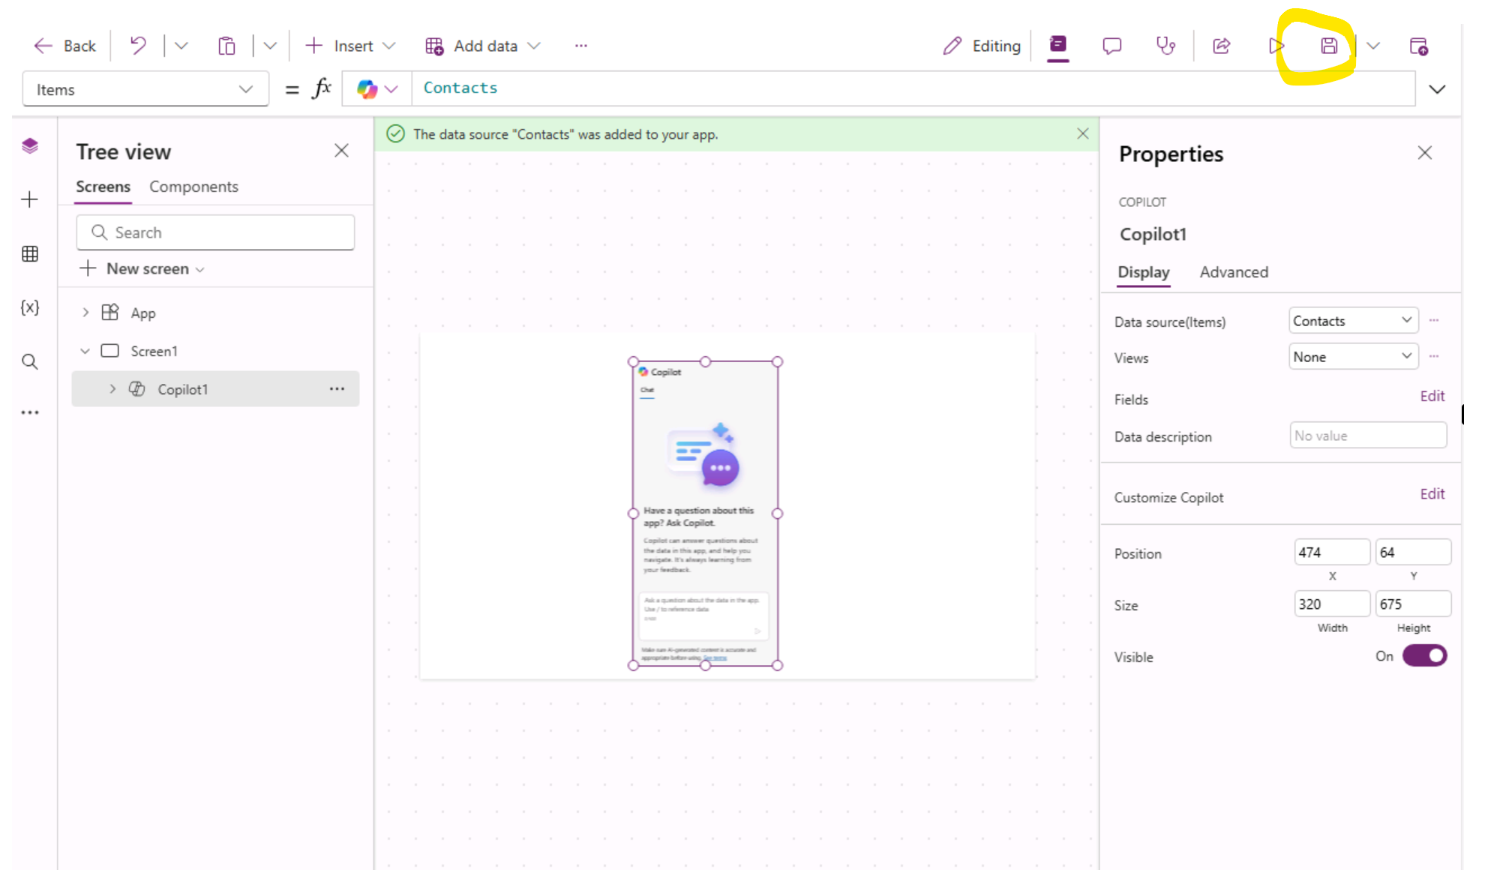
Task: Open the App checker stethoscope icon
Action: 1165,46
